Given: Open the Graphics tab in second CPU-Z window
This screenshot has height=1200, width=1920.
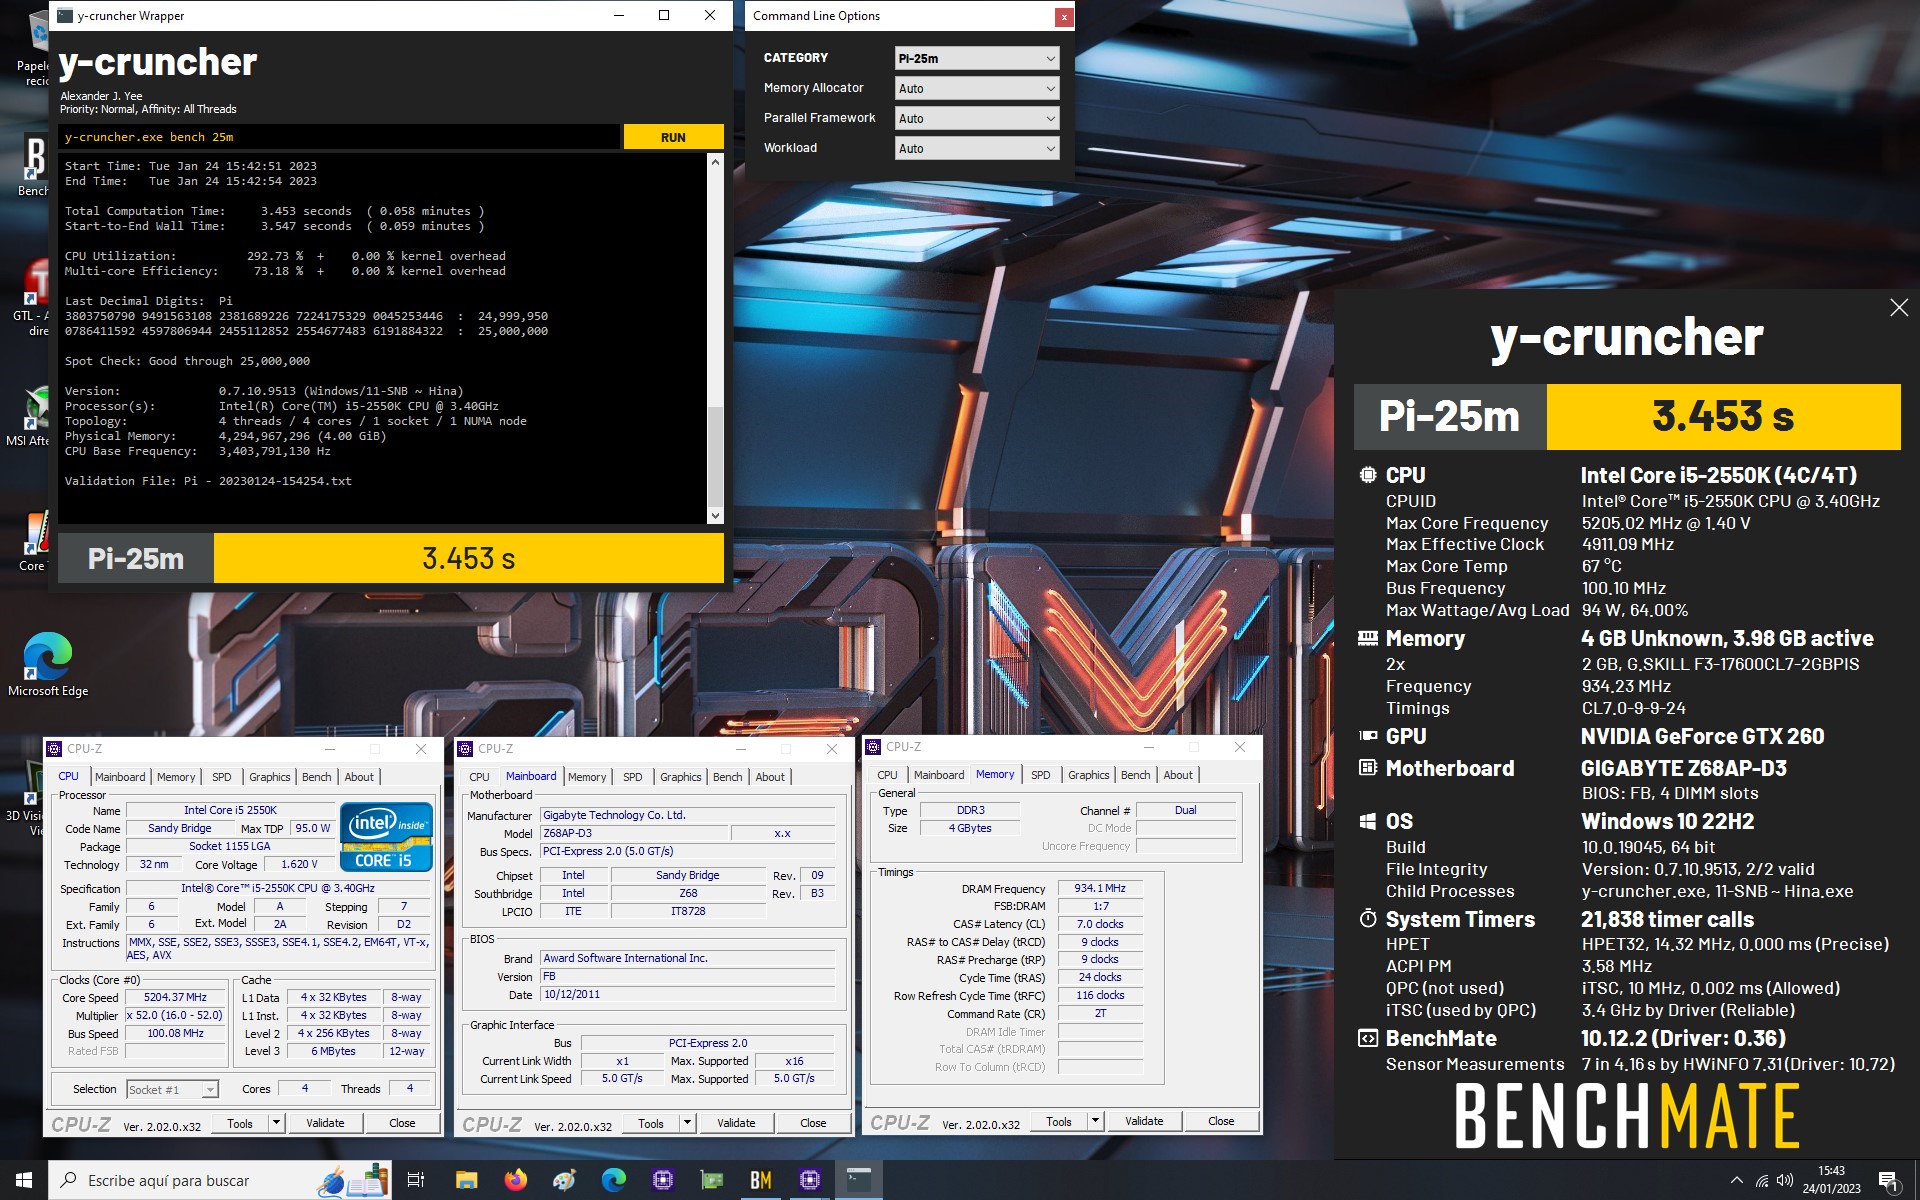Looking at the screenshot, I should point(681,777).
